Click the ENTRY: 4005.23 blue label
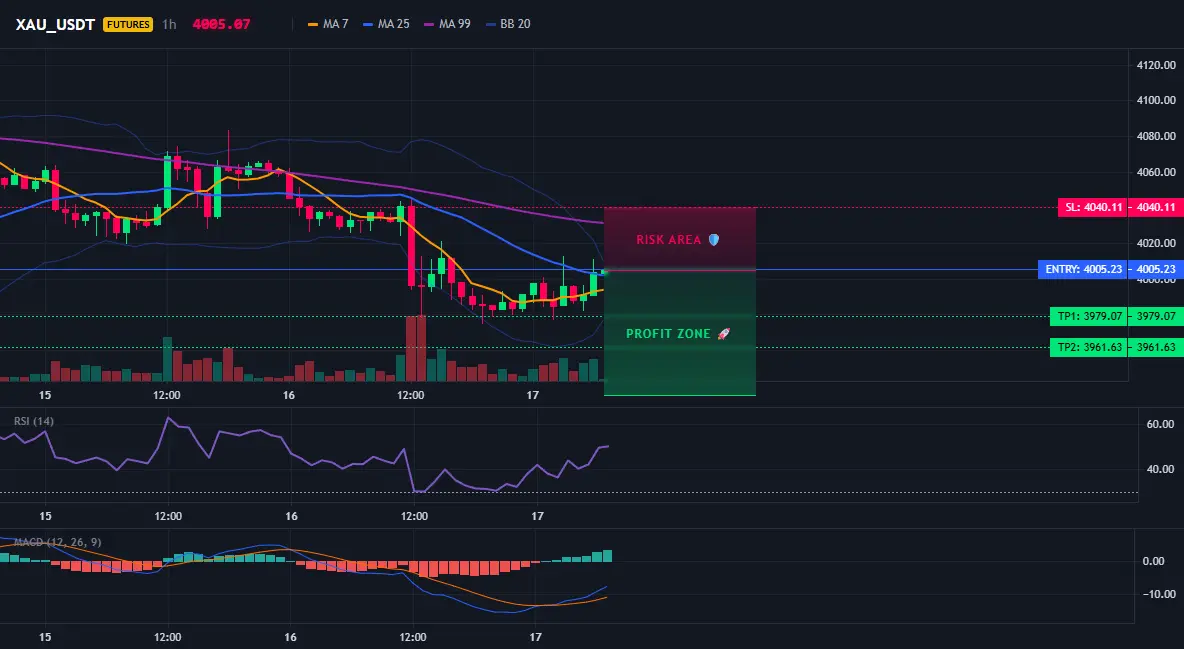Image resolution: width=1184 pixels, height=649 pixels. coord(1083,269)
